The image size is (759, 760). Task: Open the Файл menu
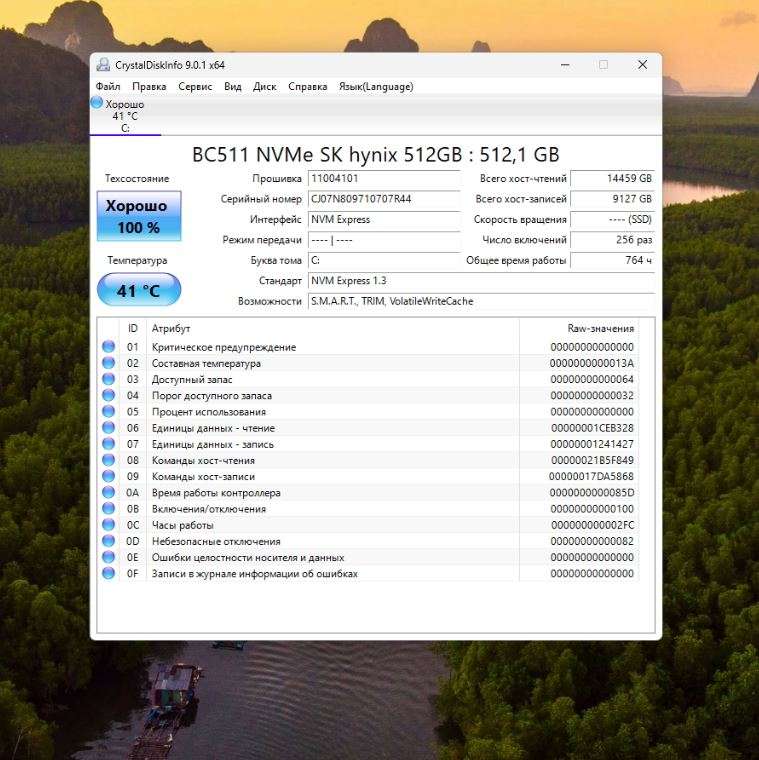pos(108,87)
